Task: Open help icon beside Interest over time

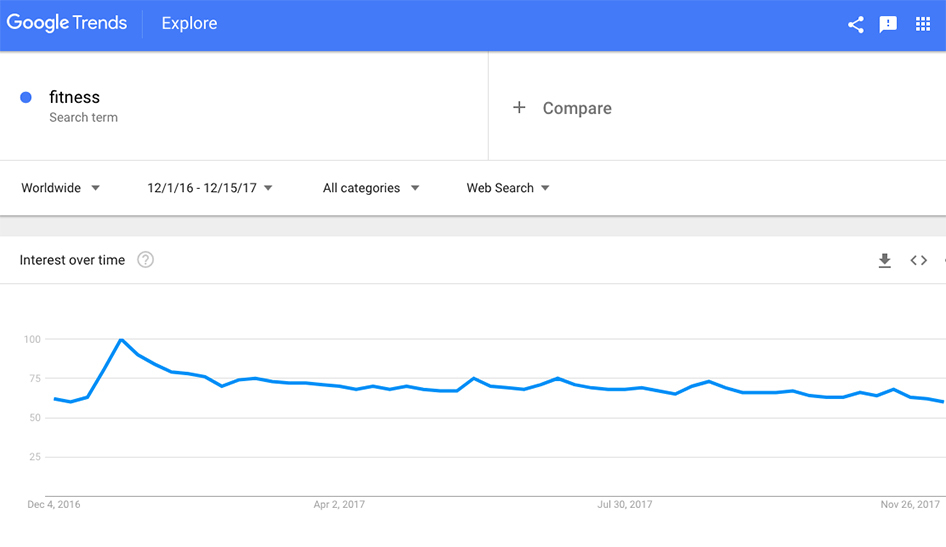Action: point(146,260)
